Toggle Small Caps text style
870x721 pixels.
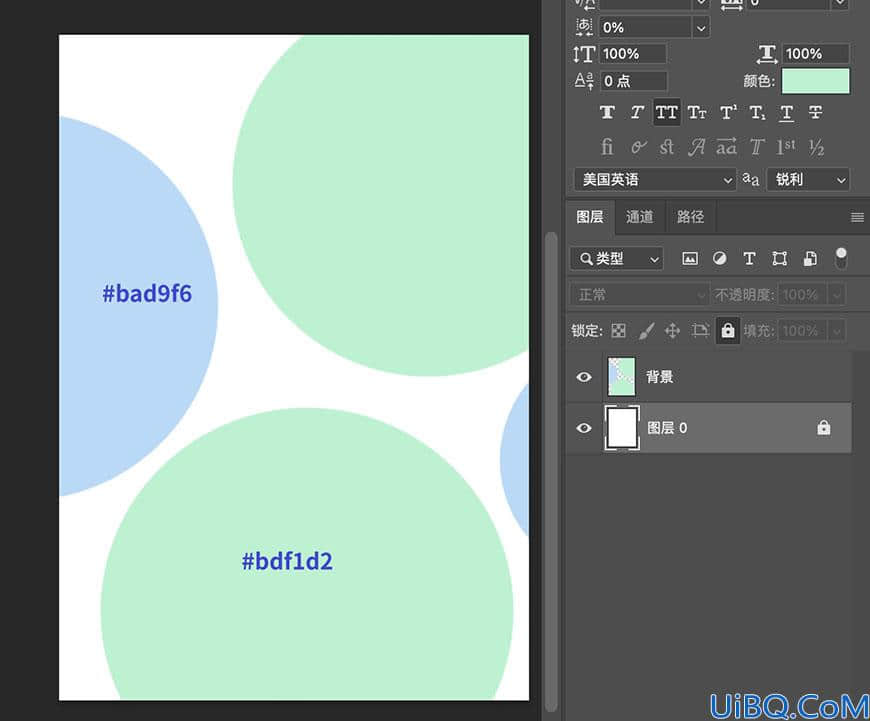click(697, 113)
